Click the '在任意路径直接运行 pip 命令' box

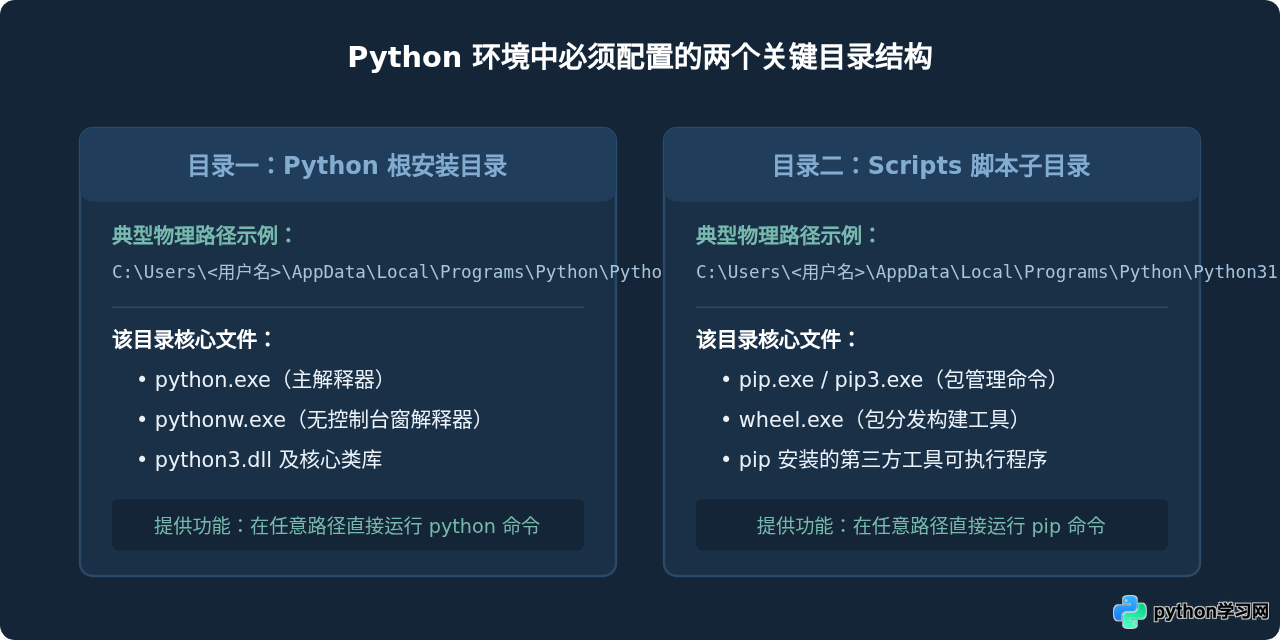tap(932, 525)
